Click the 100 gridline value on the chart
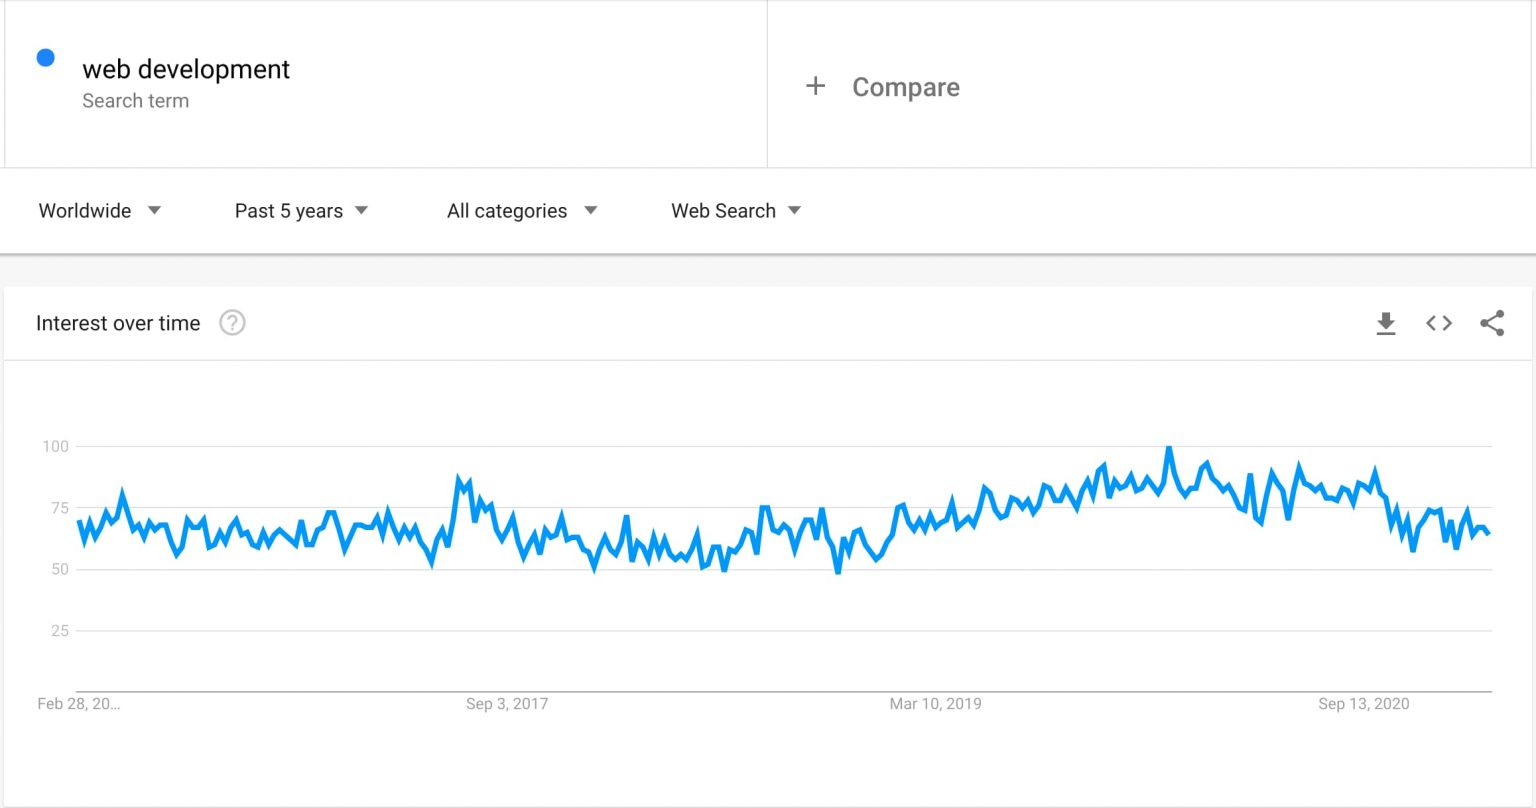The height and width of the screenshot is (808, 1536). 57,446
